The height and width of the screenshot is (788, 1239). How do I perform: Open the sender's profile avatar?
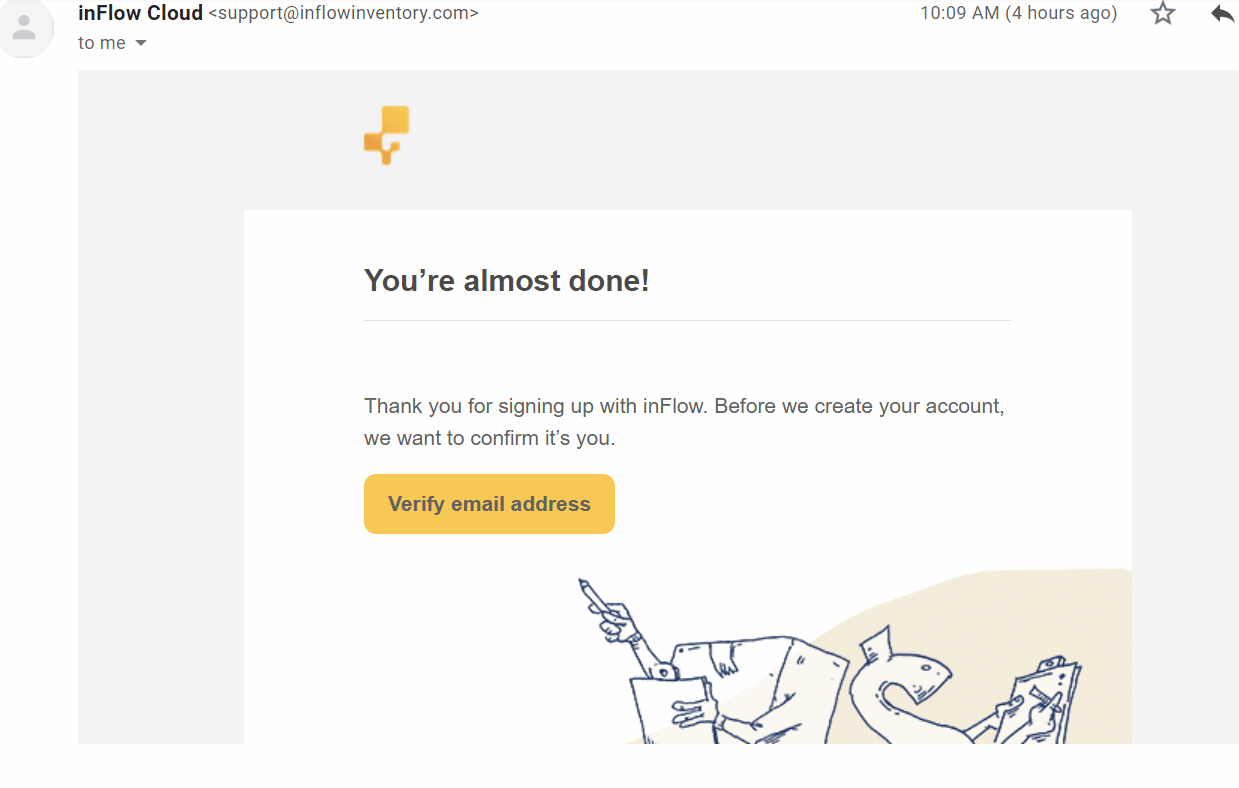23,28
